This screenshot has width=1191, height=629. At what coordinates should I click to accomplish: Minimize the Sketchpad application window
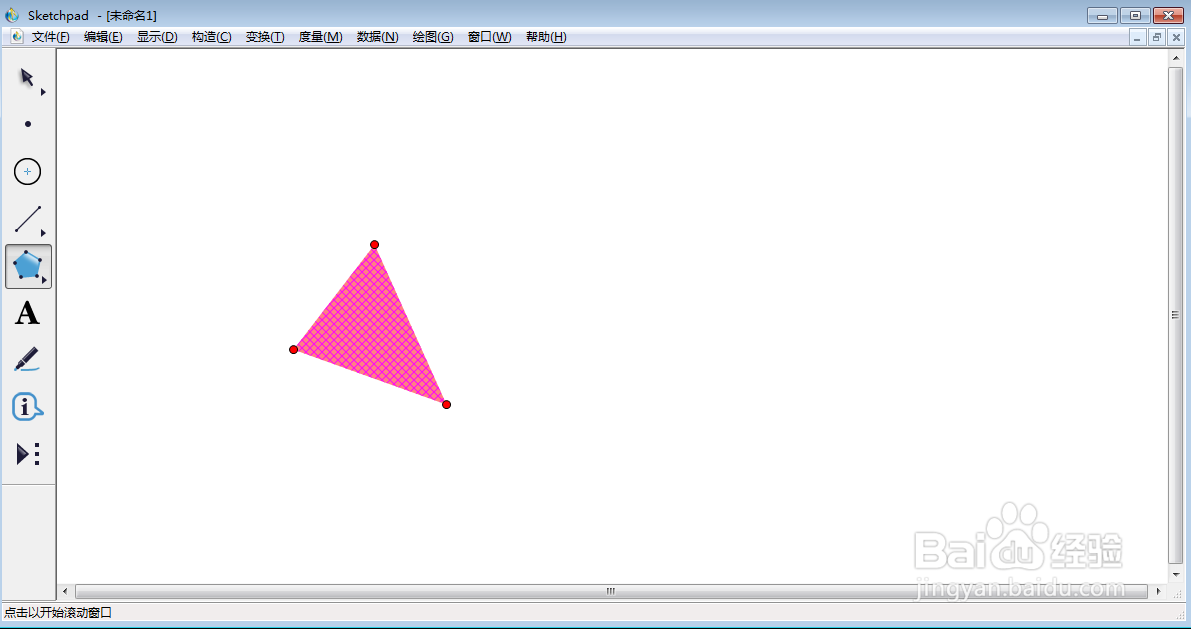tap(1101, 15)
